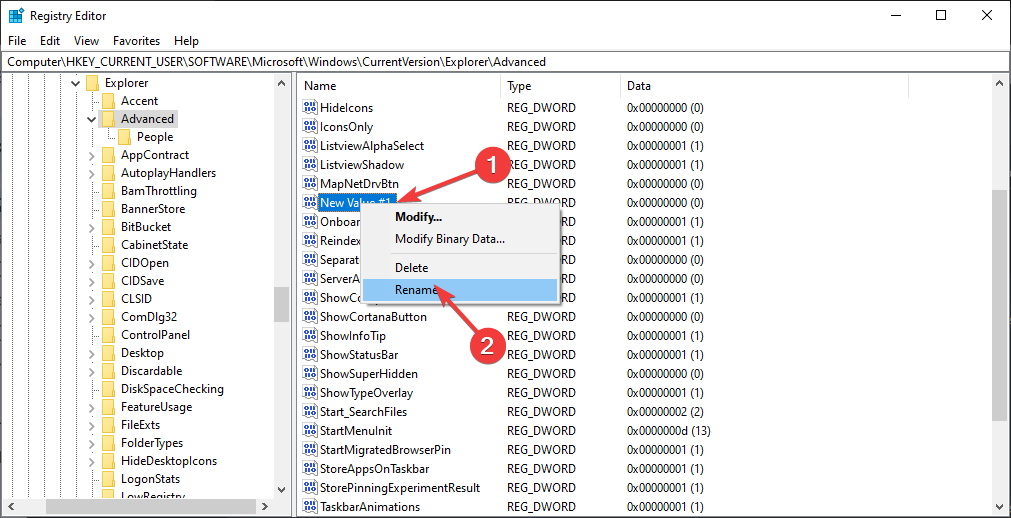This screenshot has height=518, width=1011.
Task: Click the tree pane horizontal scrollbar left arrow
Action: [10, 506]
